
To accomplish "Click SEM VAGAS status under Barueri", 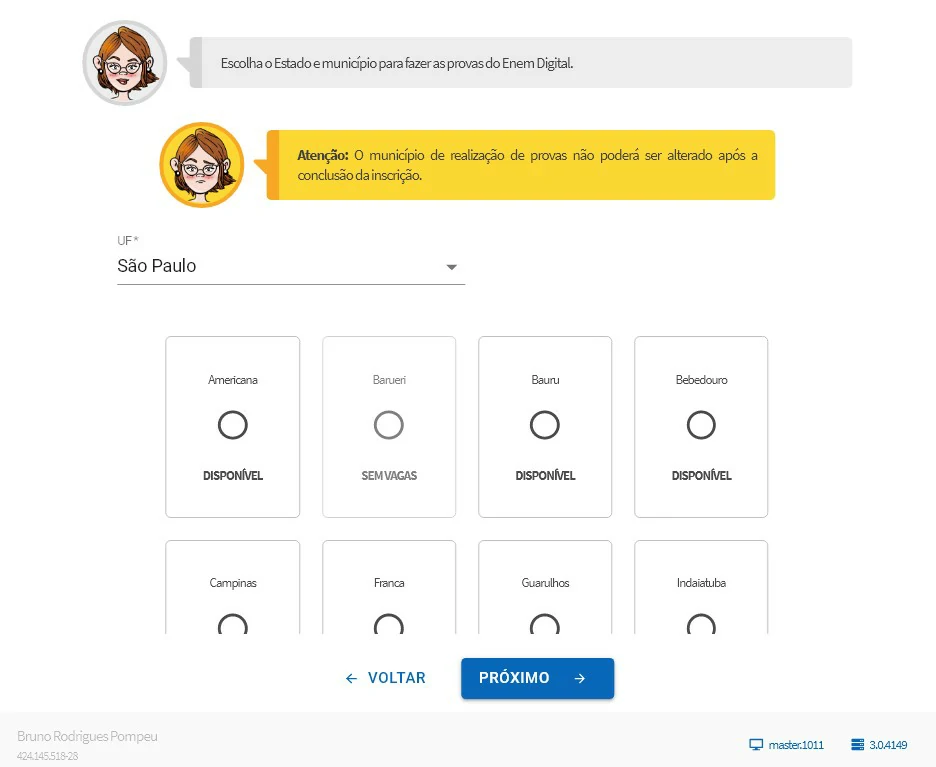I will pyautogui.click(x=389, y=476).
